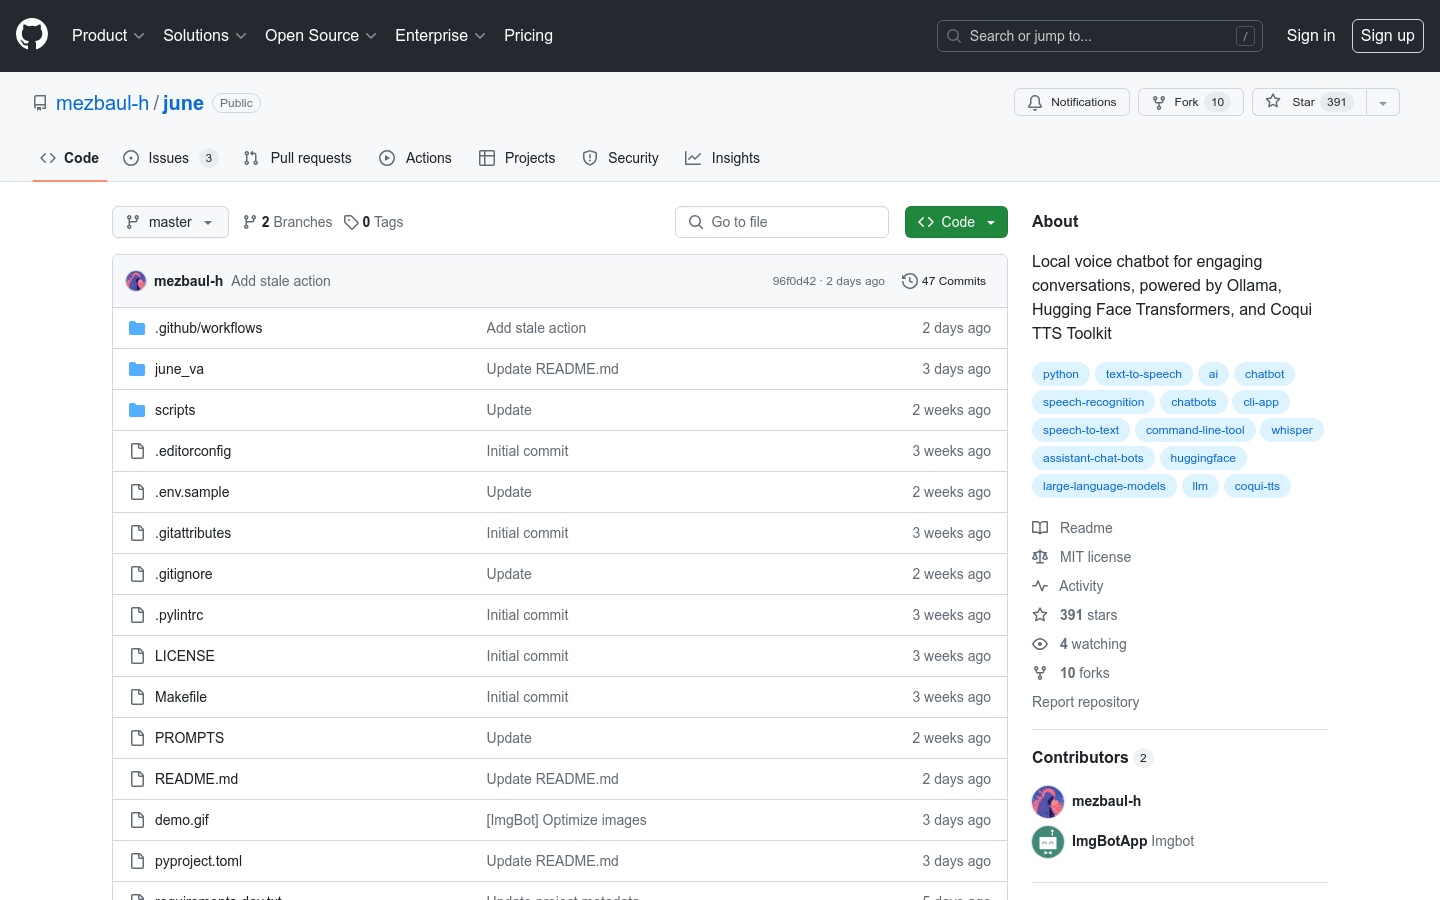Image resolution: width=1440 pixels, height=900 pixels.
Task: Open .gitignore file
Action: (x=183, y=574)
